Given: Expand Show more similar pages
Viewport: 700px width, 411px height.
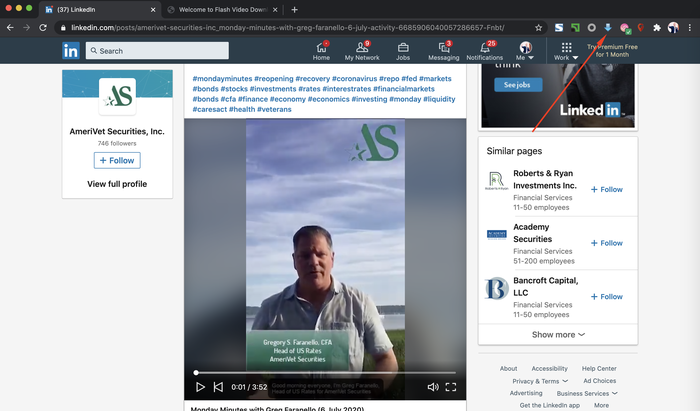Looking at the screenshot, I should coord(558,335).
